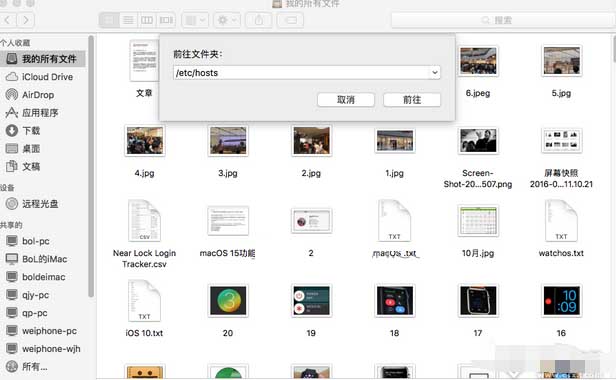Select the image file named 18
Image resolution: width=616 pixels, height=380 pixels.
click(x=394, y=301)
